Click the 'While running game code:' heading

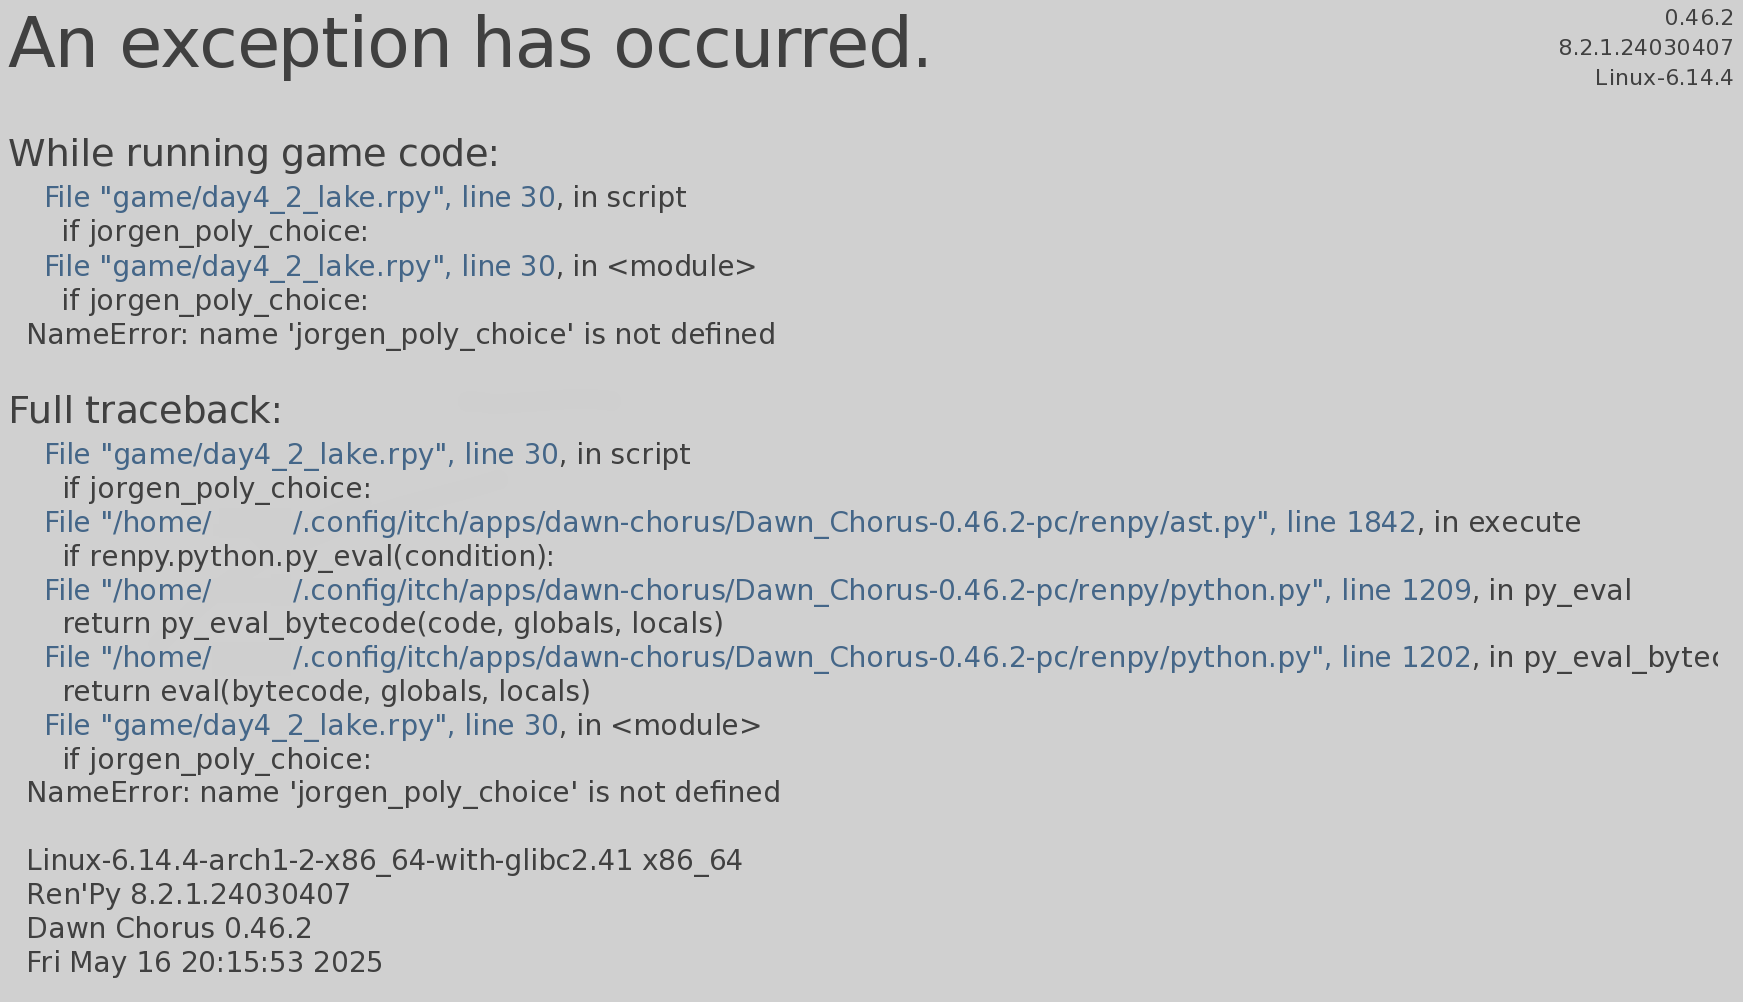pyautogui.click(x=253, y=154)
